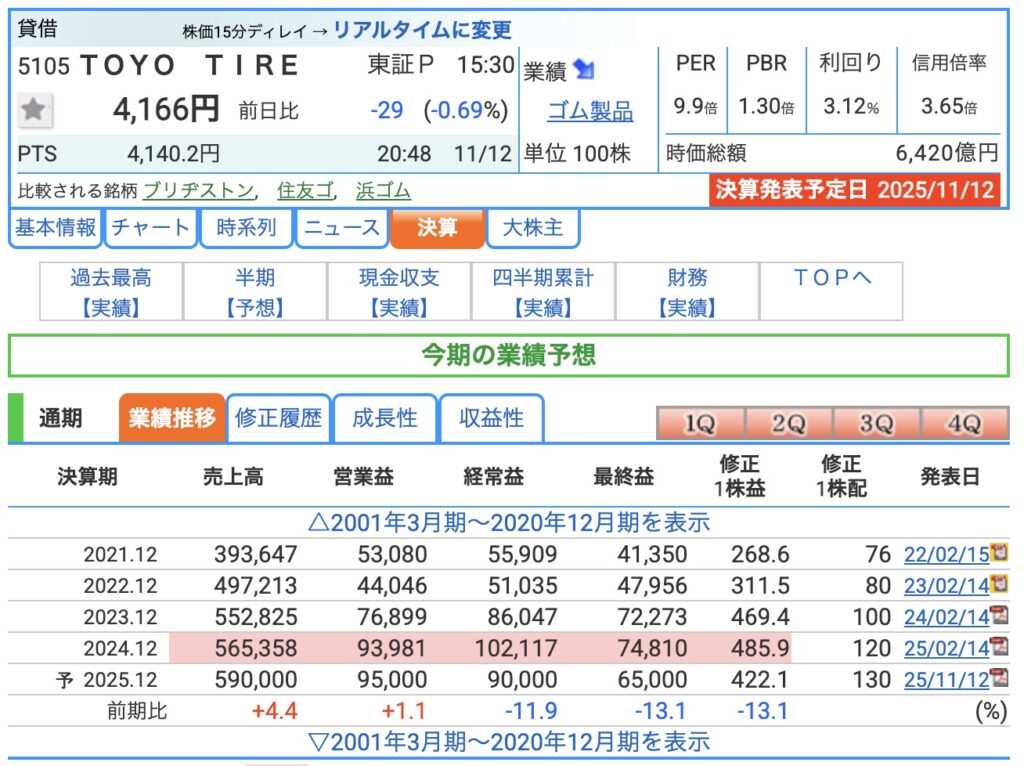1024x766 pixels.
Task: Switch to 修正履歴 tab
Action: pos(278,418)
